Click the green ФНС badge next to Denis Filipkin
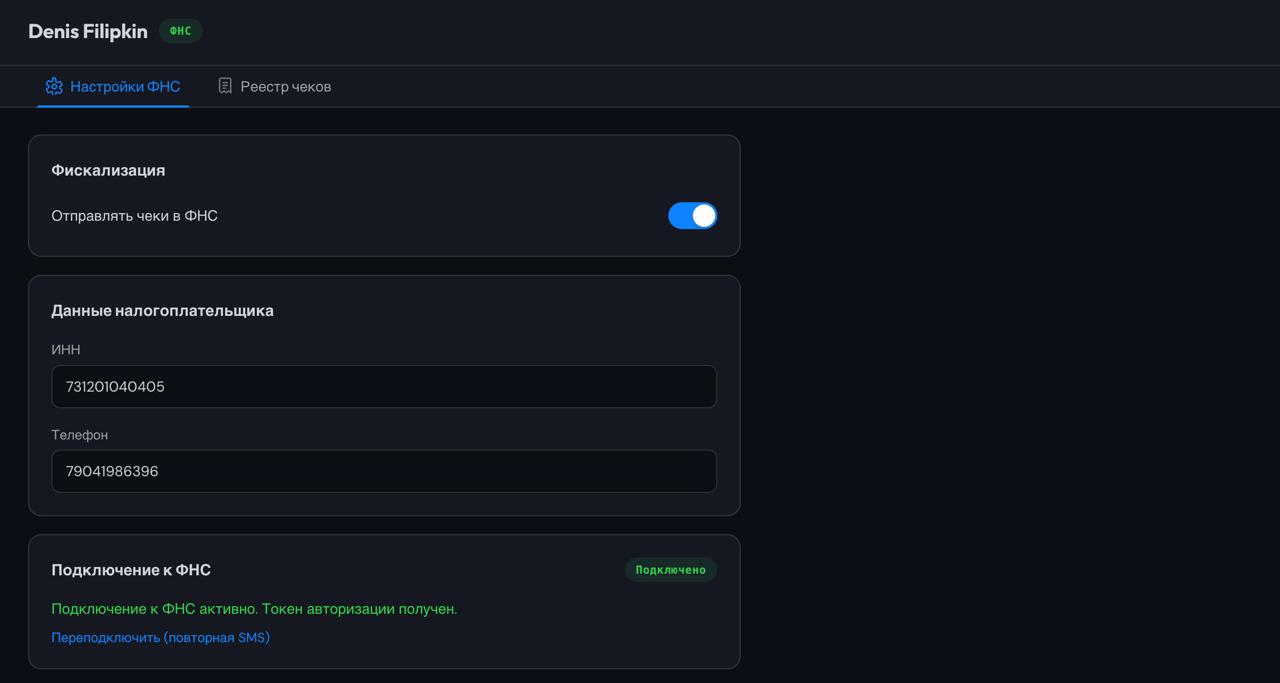Image resolution: width=1280 pixels, height=683 pixels. [x=180, y=31]
